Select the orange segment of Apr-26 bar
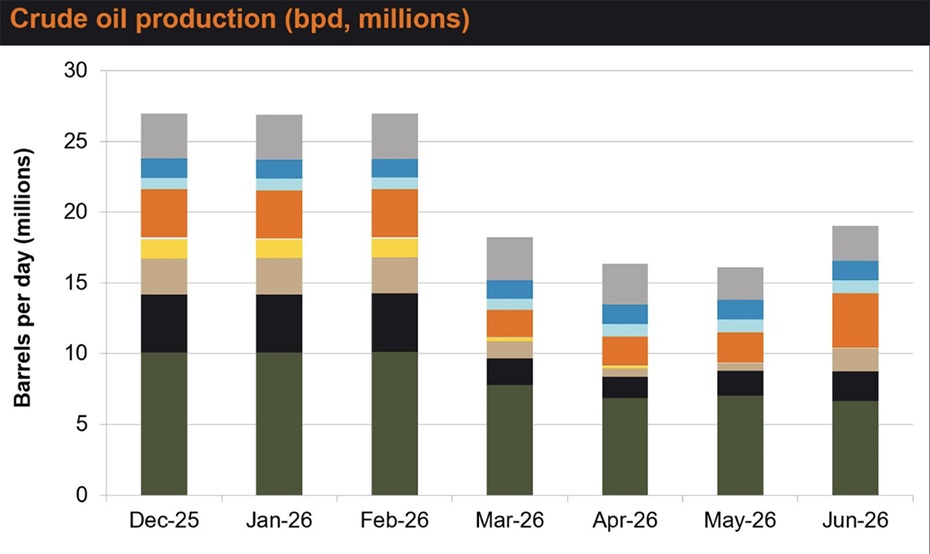 pos(625,351)
